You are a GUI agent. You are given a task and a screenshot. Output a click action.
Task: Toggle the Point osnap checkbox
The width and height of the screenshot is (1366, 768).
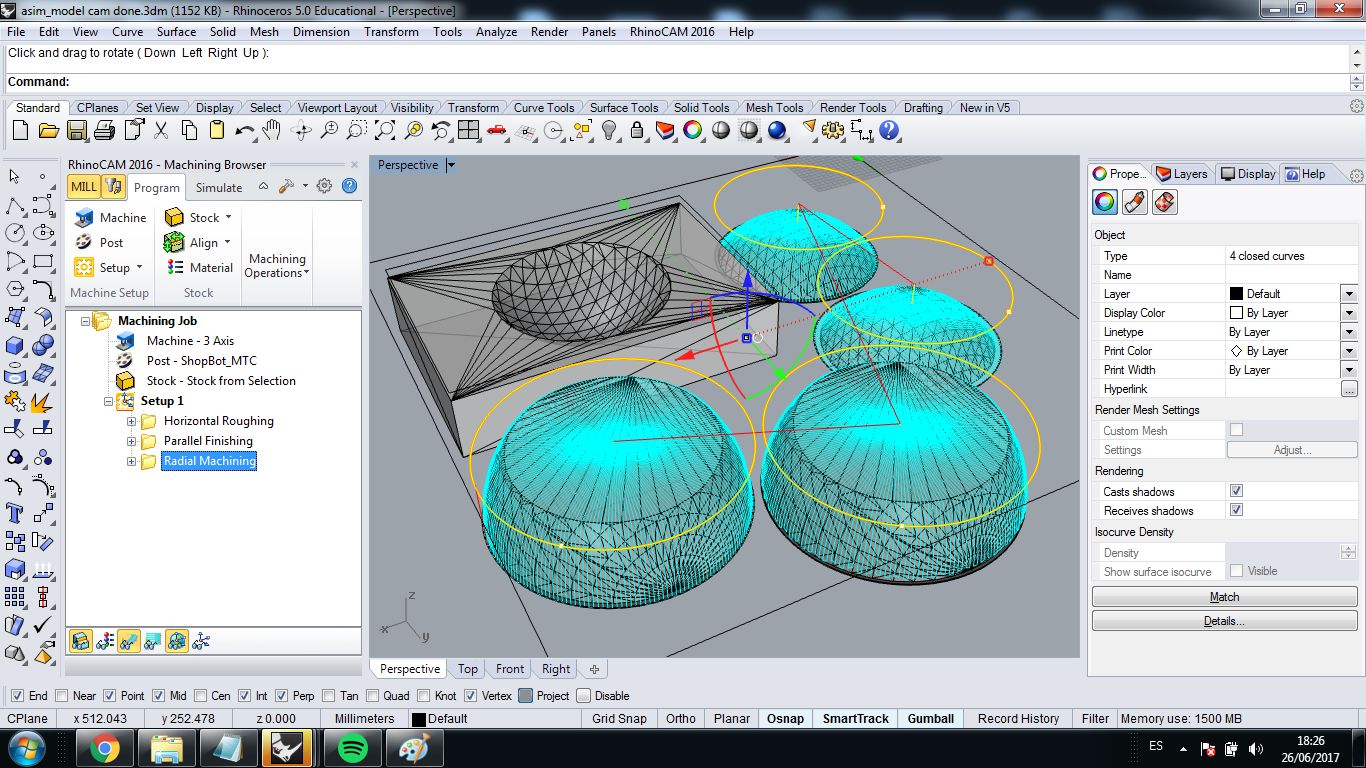[x=110, y=696]
